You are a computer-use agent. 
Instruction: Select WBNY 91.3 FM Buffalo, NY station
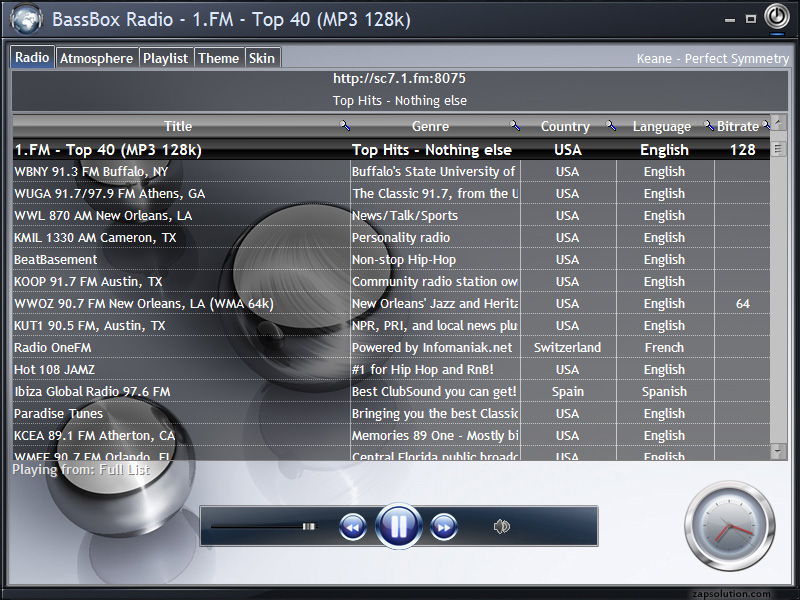[391, 171]
